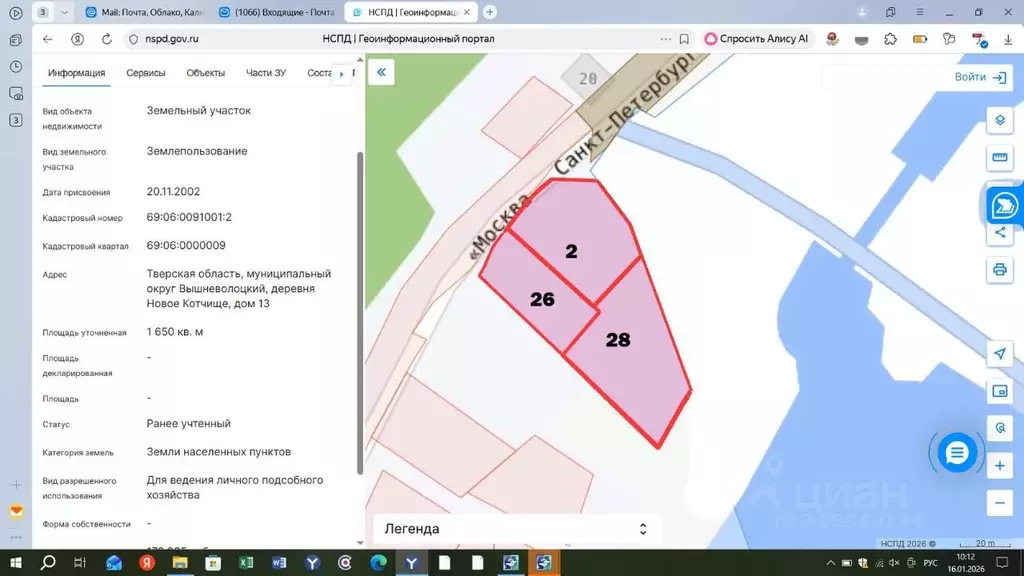1024x576 pixels.
Task: Open the tab group dropdown arrow
Action: (x=65, y=12)
